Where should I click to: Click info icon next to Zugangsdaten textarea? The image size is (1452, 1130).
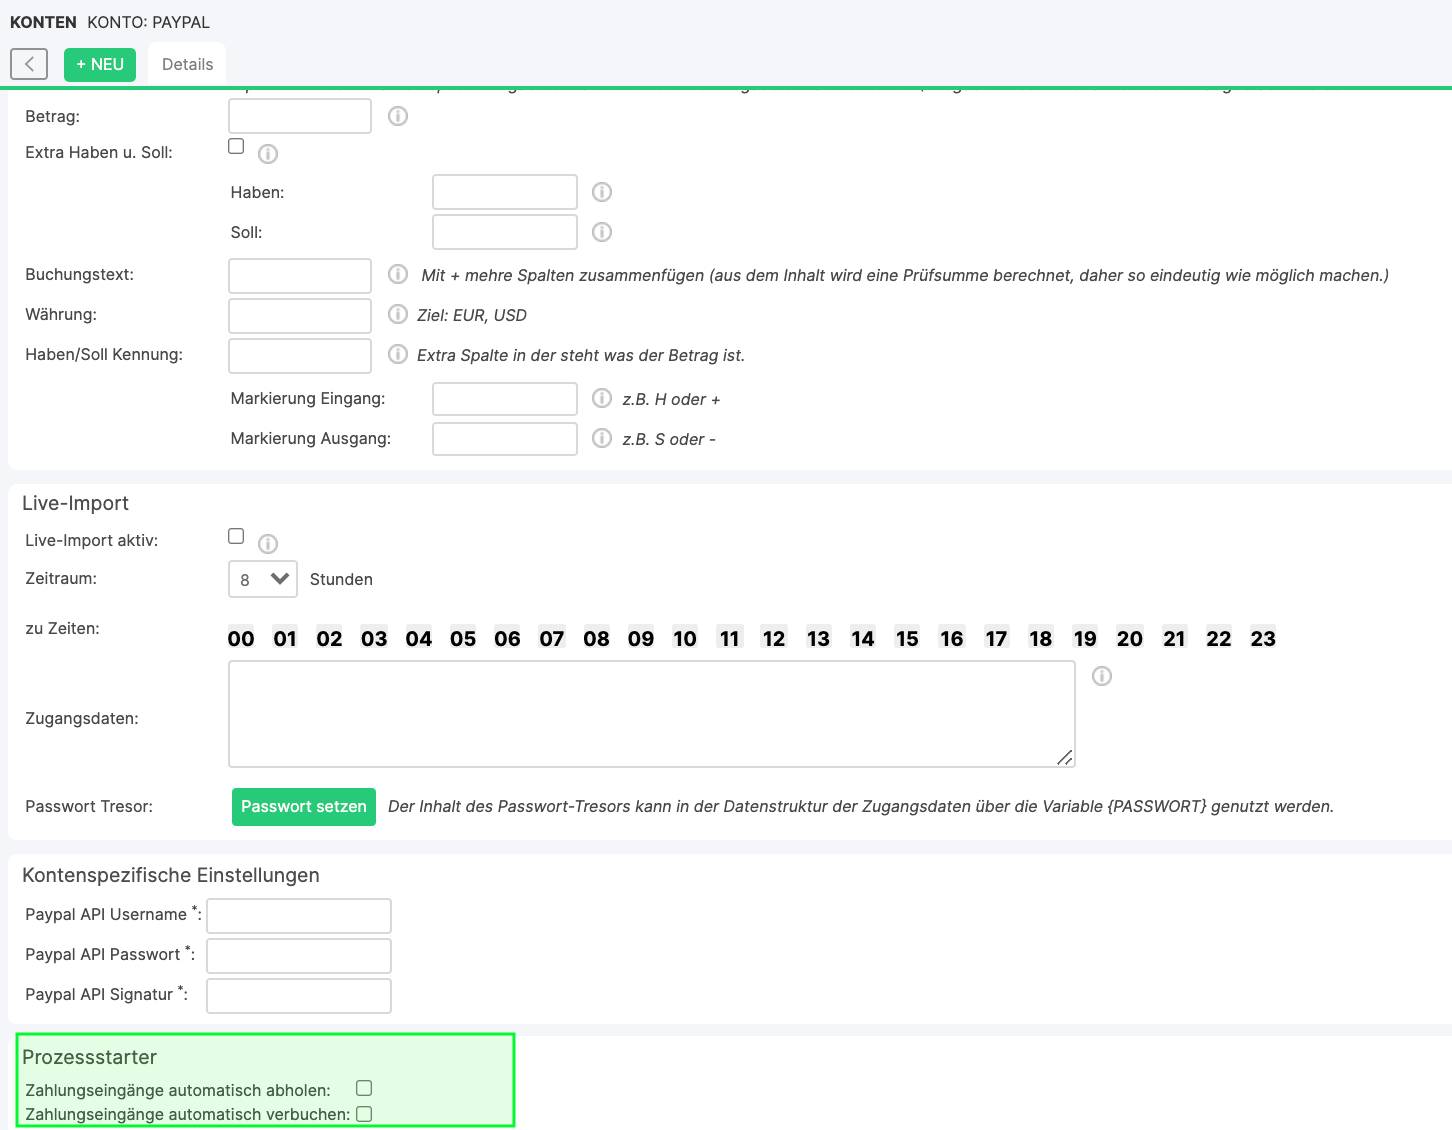tap(1102, 676)
